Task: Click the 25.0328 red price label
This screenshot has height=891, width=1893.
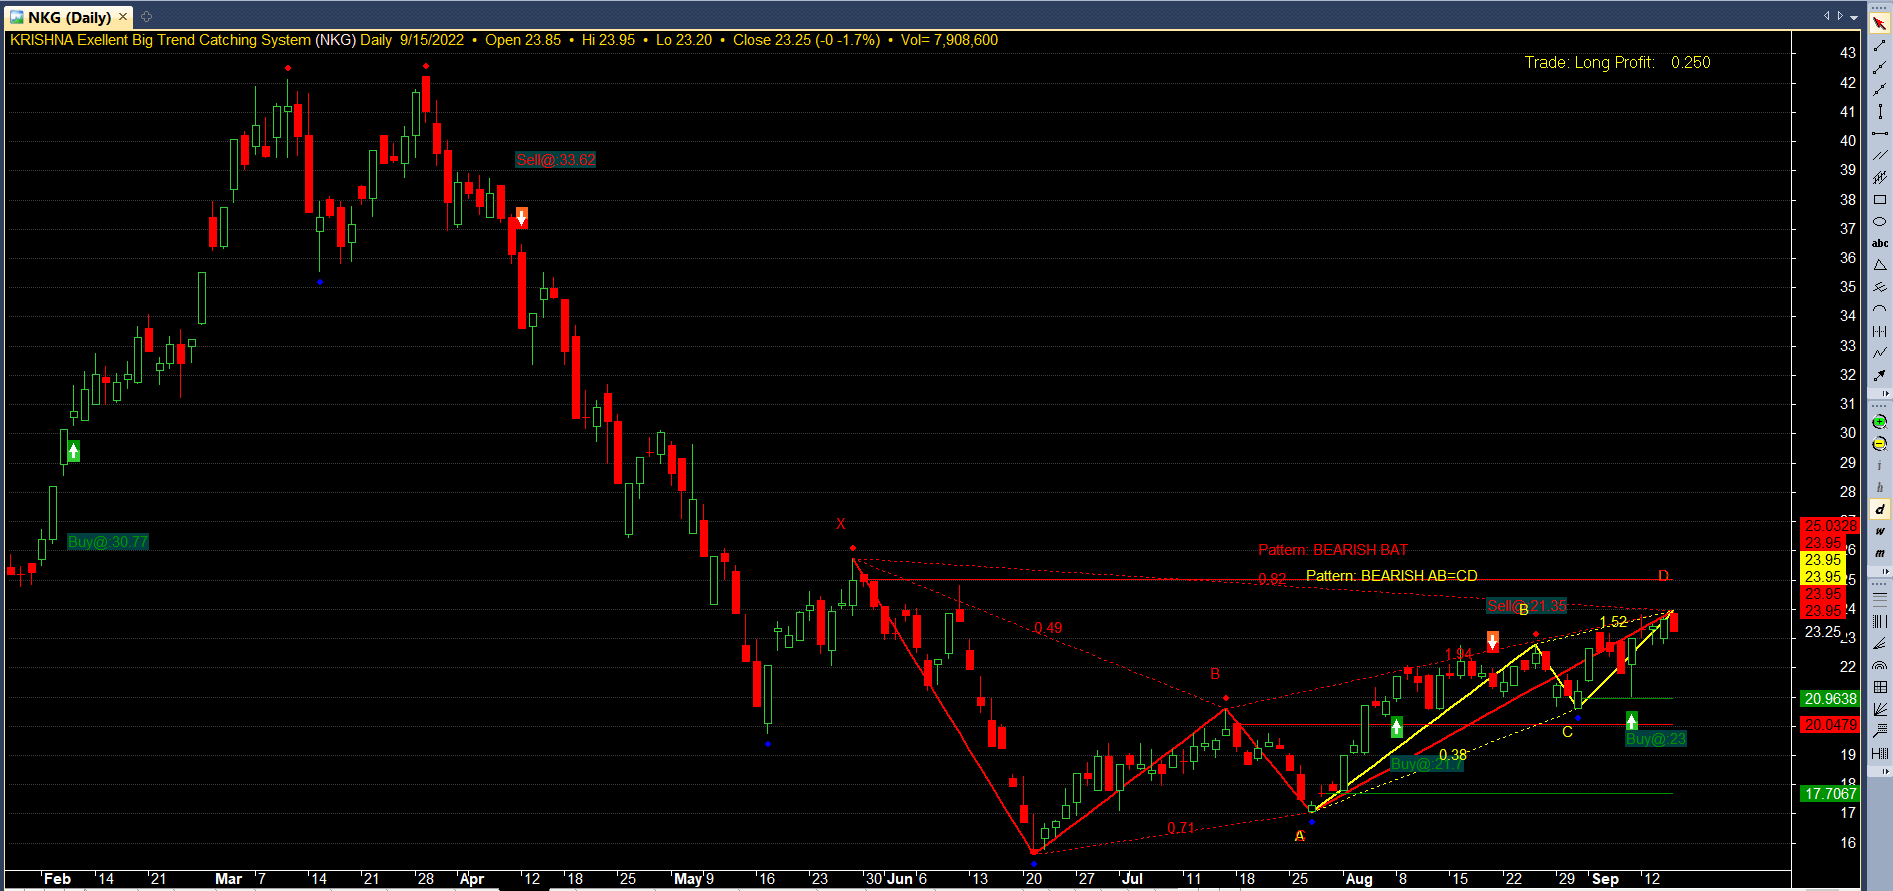Action: click(1830, 526)
